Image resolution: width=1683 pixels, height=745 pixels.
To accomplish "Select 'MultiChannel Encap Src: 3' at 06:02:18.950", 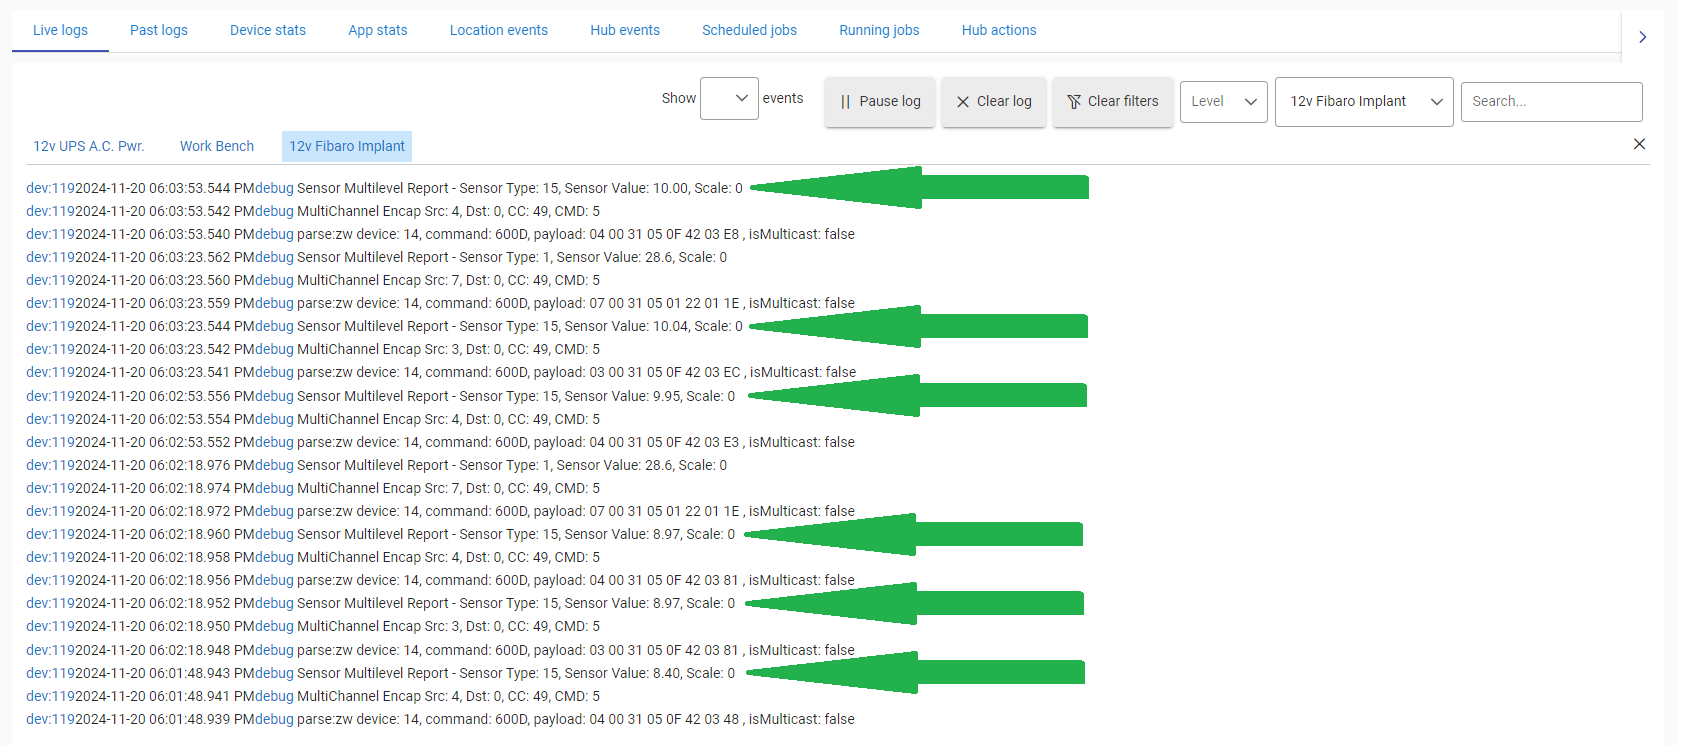I will pyautogui.click(x=377, y=626).
